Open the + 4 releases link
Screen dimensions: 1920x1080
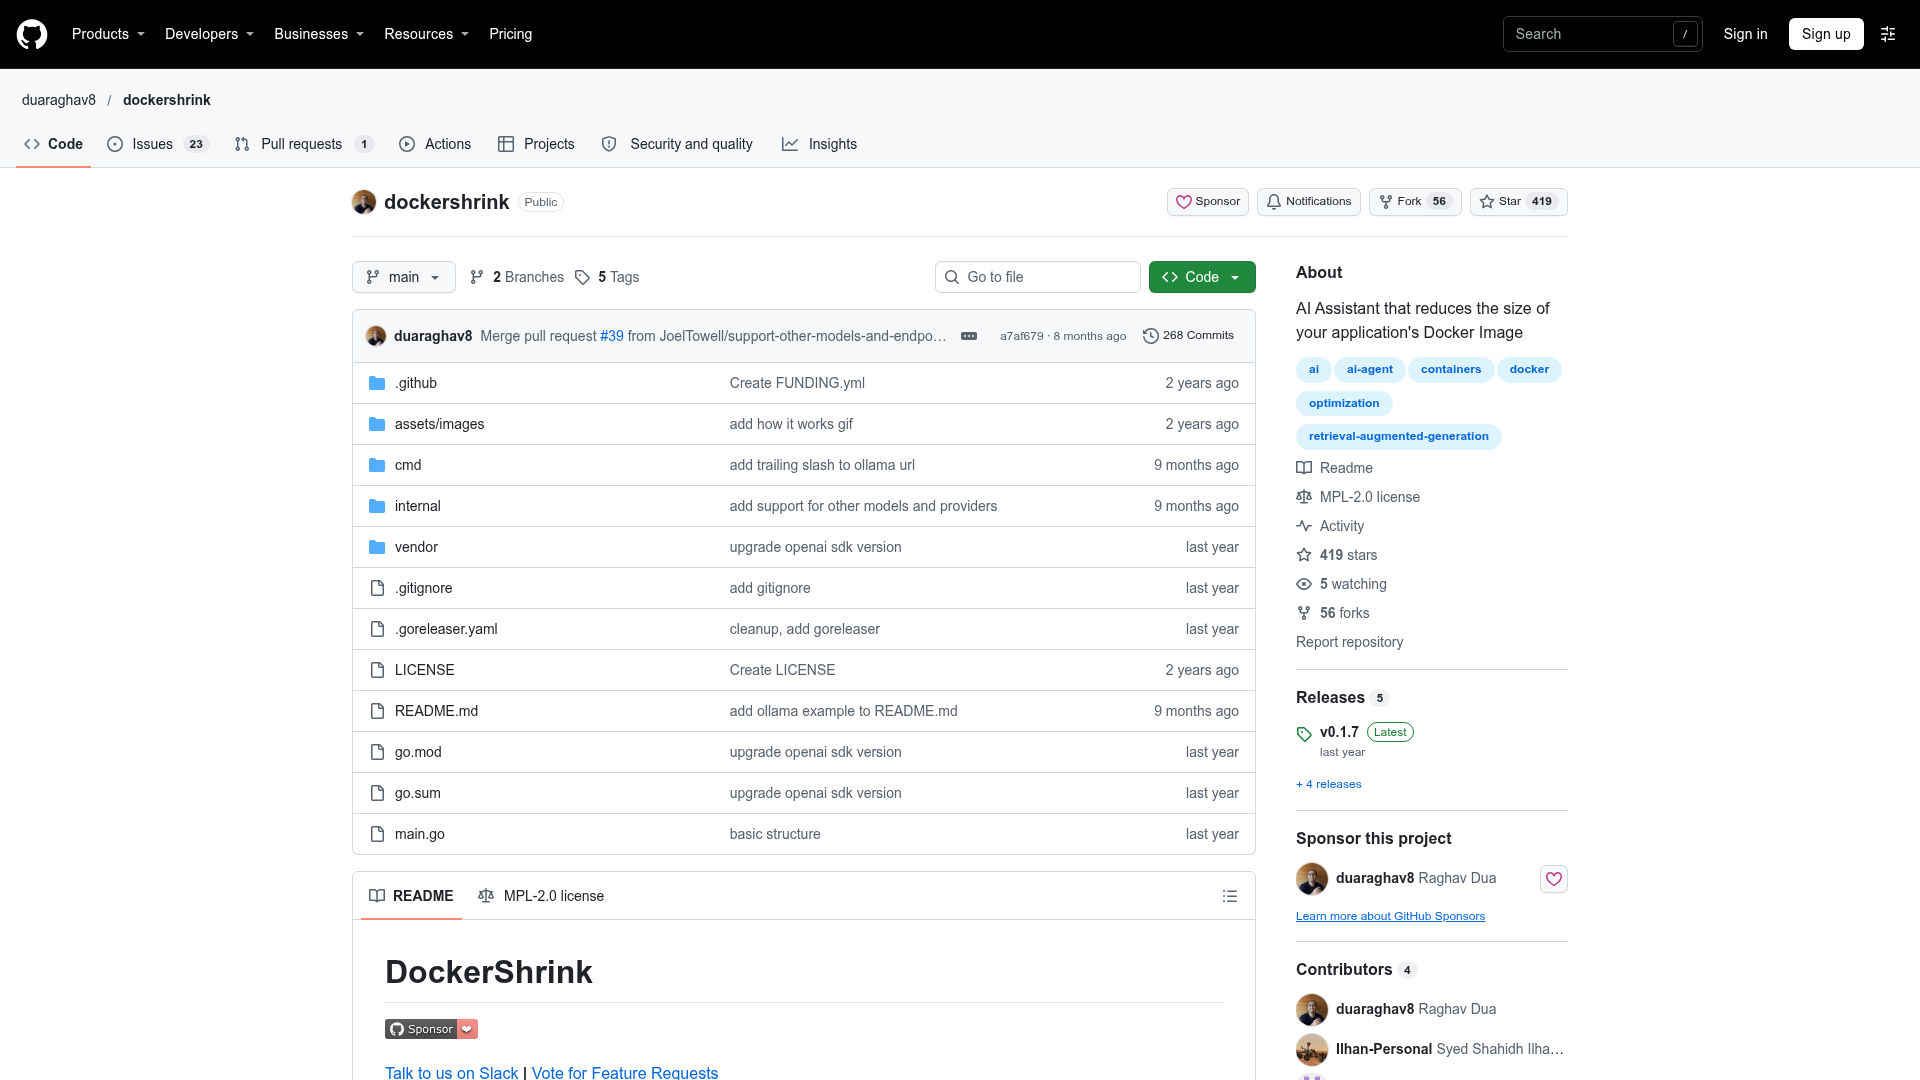[x=1328, y=784]
